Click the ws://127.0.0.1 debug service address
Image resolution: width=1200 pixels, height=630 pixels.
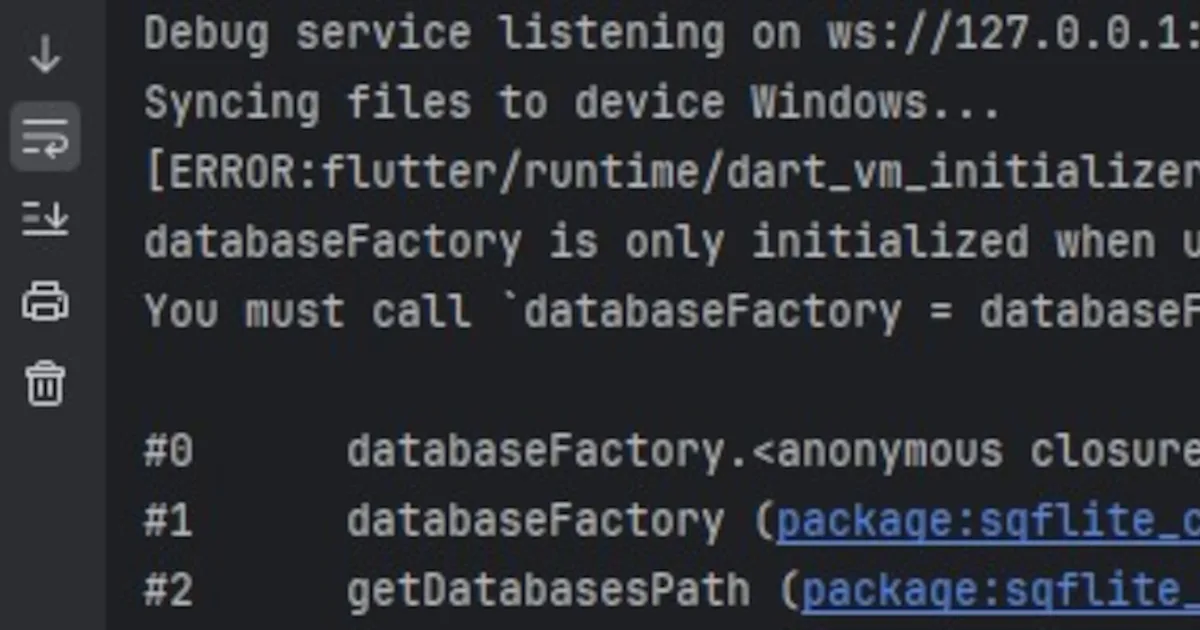coord(1013,34)
